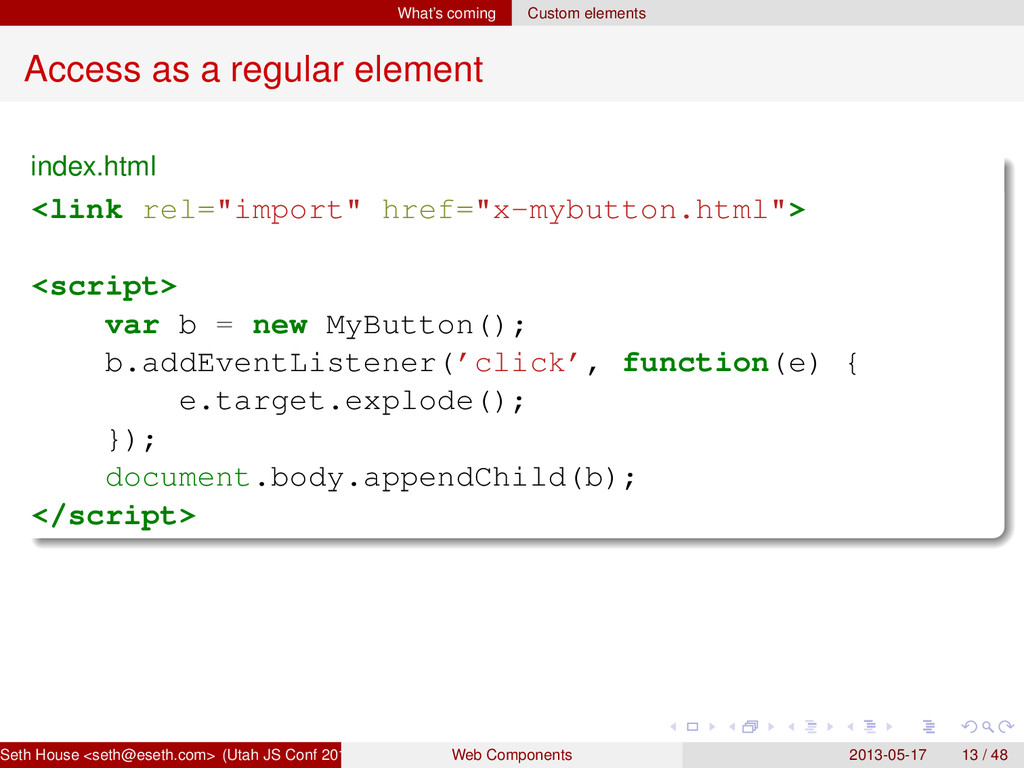Click the subsection navigation icon
Screen dimensions: 1024x768
point(811,726)
